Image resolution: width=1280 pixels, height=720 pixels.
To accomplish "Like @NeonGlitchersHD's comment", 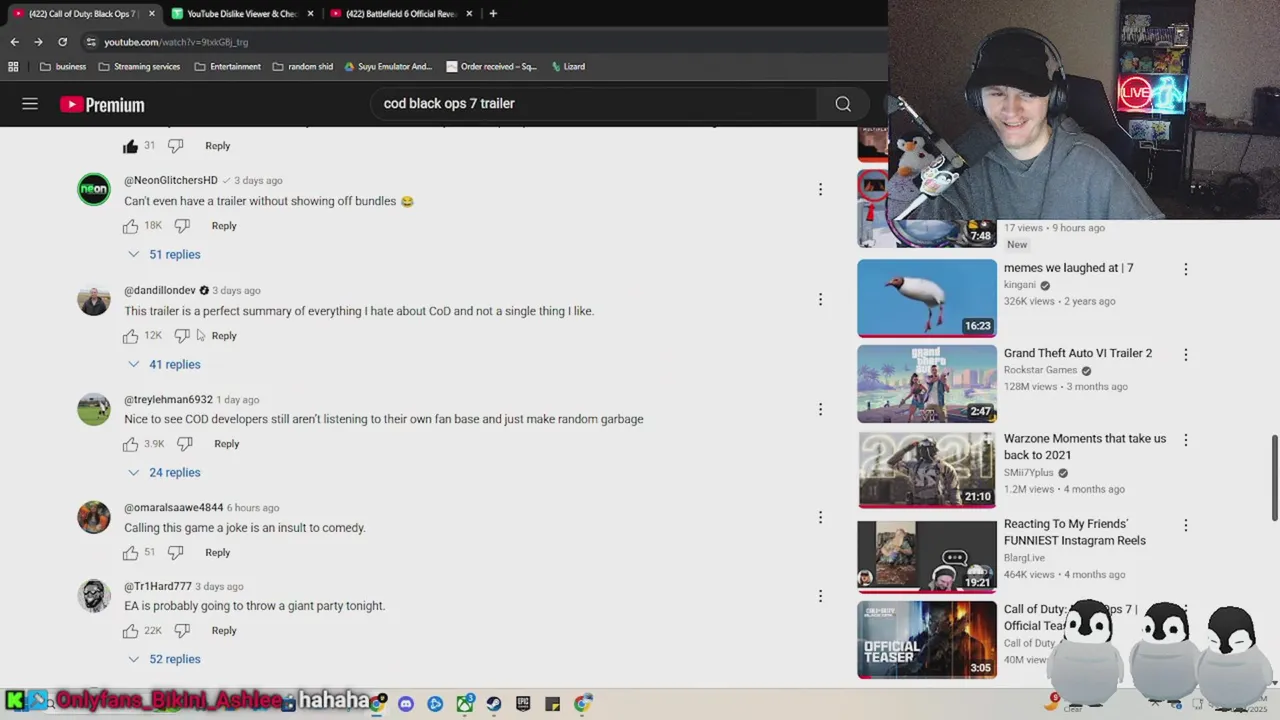I will coord(130,226).
